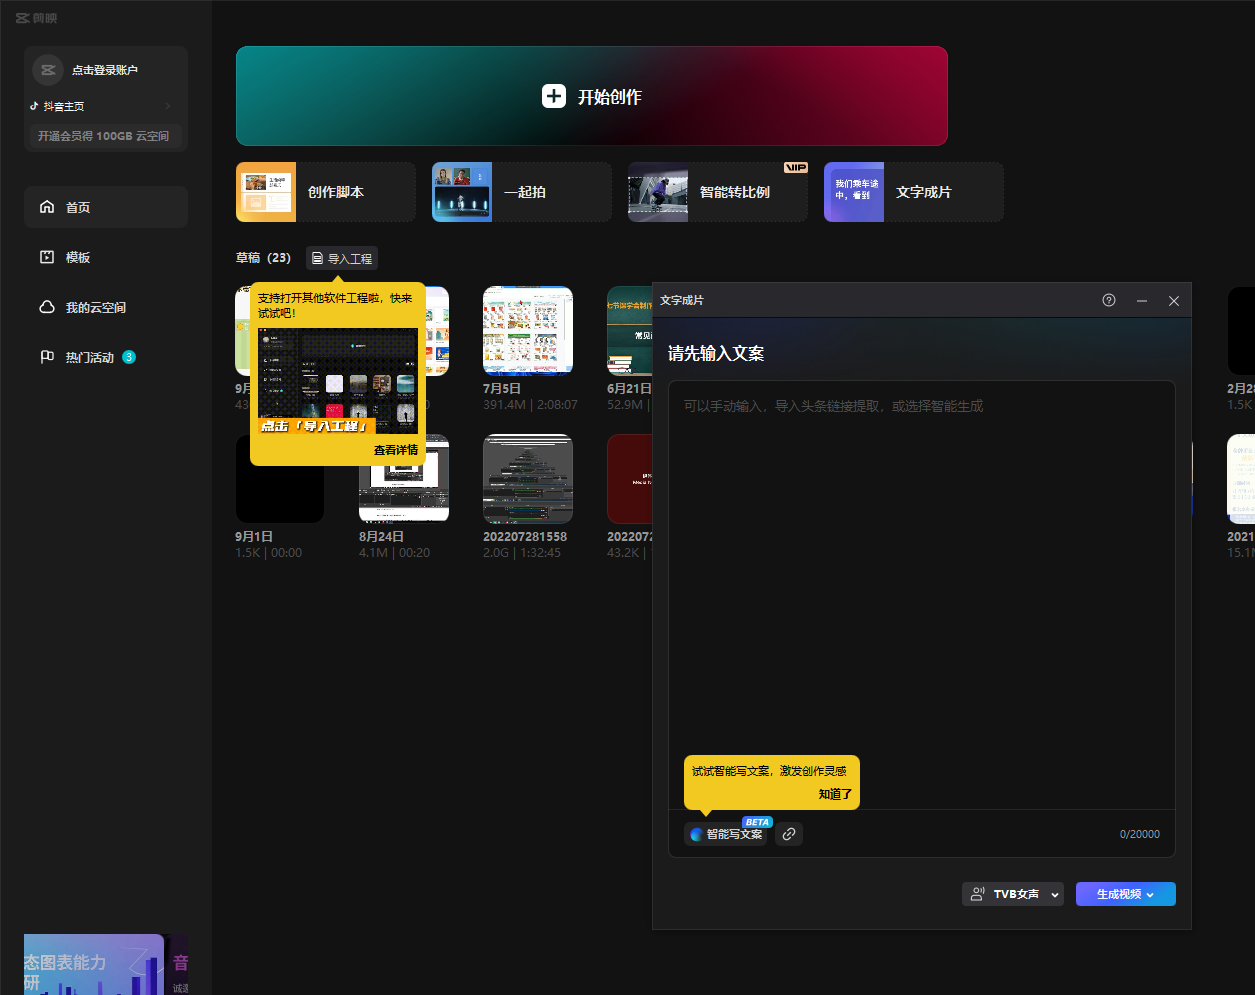Image resolution: width=1255 pixels, height=995 pixels.
Task: Go to 首页 in the sidebar
Action: [x=105, y=207]
